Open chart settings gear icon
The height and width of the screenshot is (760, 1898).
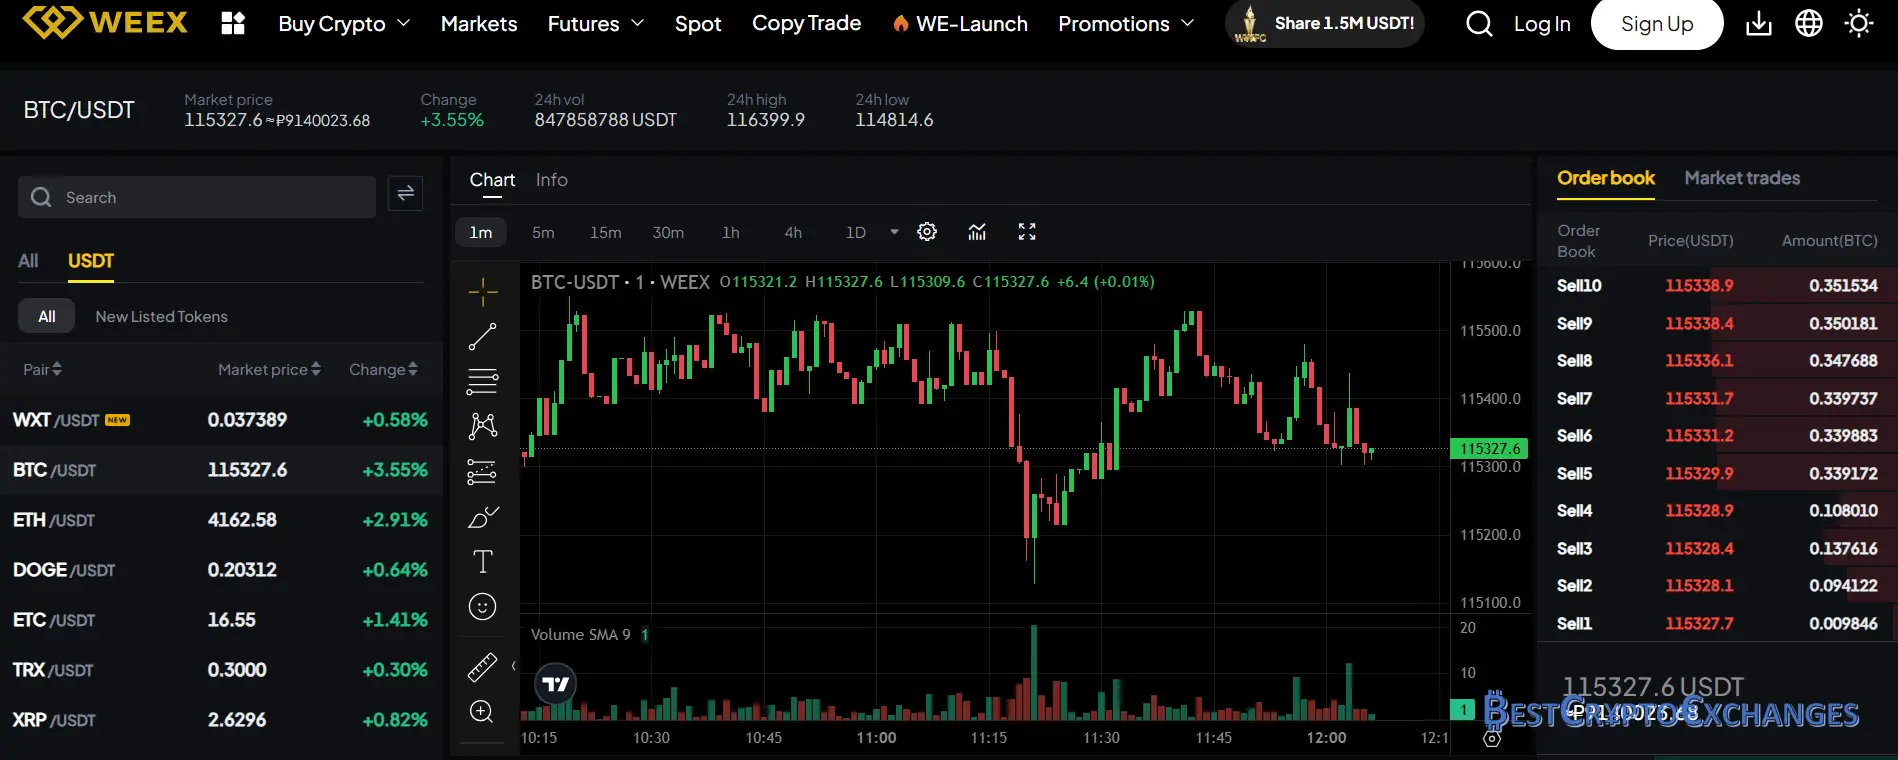[x=927, y=232]
